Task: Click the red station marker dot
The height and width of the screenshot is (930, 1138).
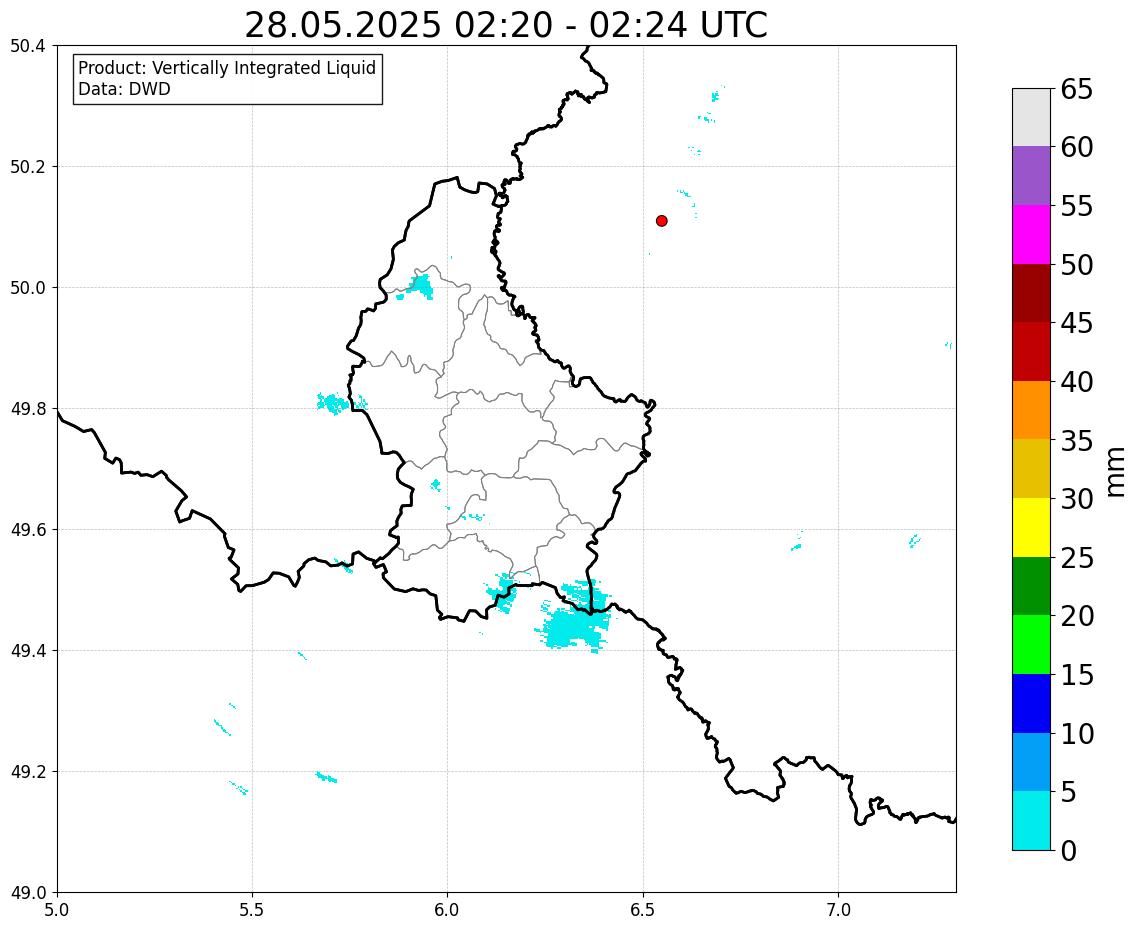Action: click(x=661, y=221)
